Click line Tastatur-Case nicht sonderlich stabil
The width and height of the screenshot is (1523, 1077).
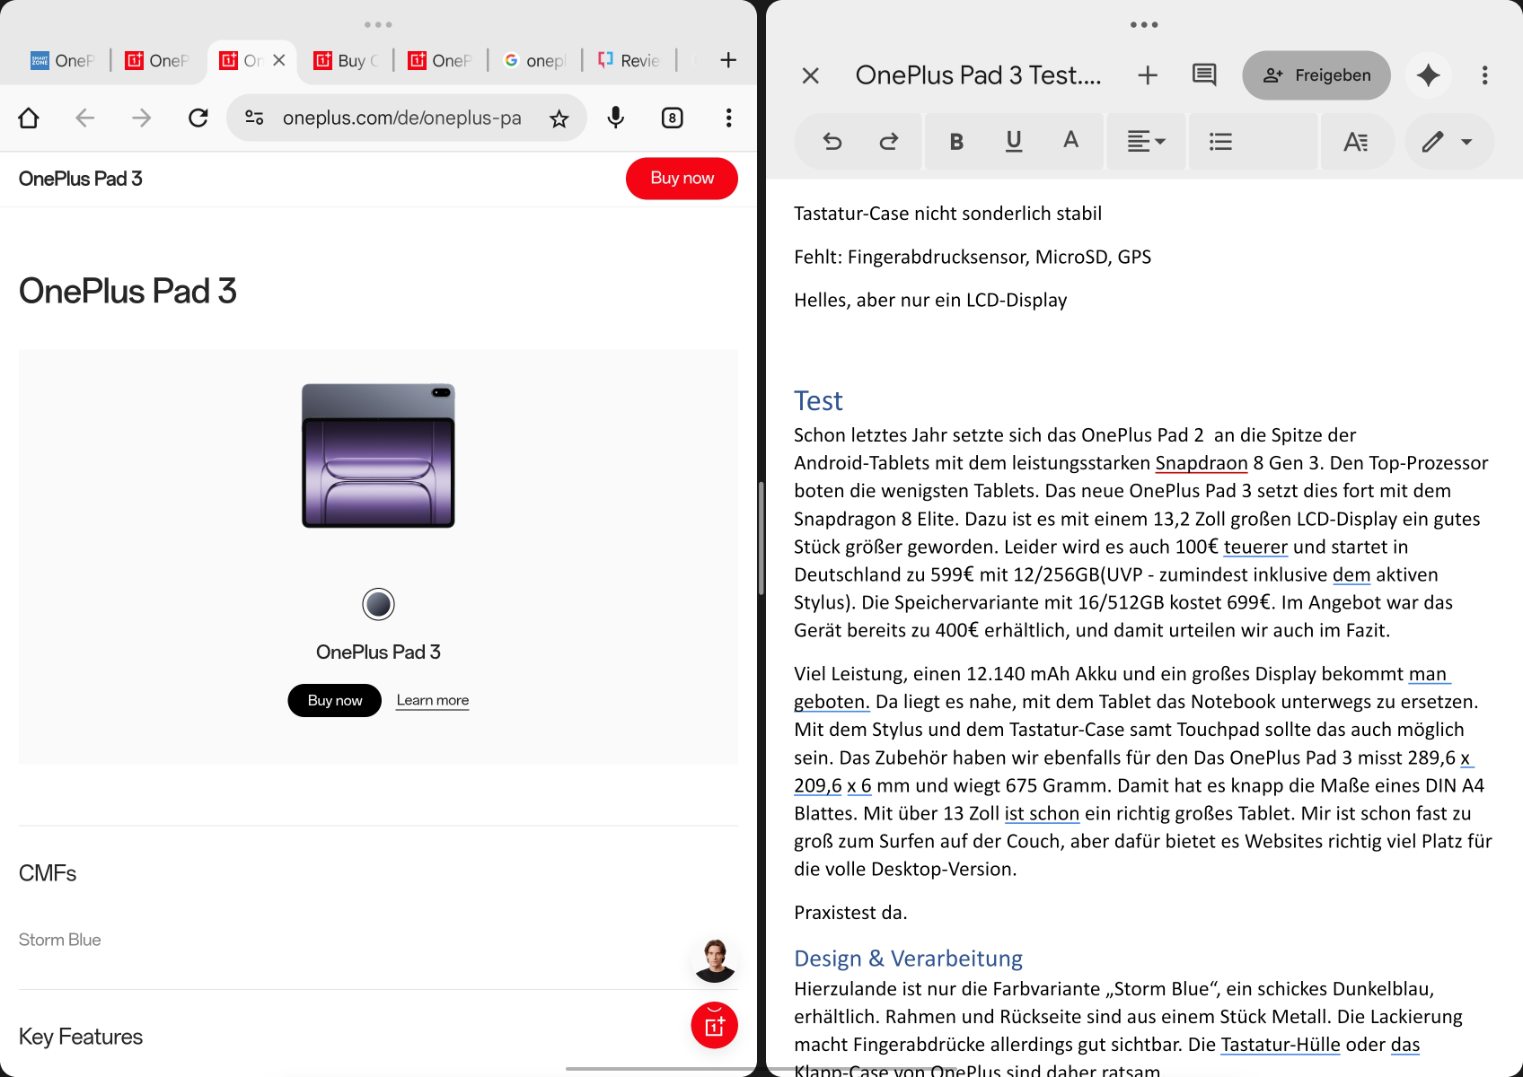(948, 213)
